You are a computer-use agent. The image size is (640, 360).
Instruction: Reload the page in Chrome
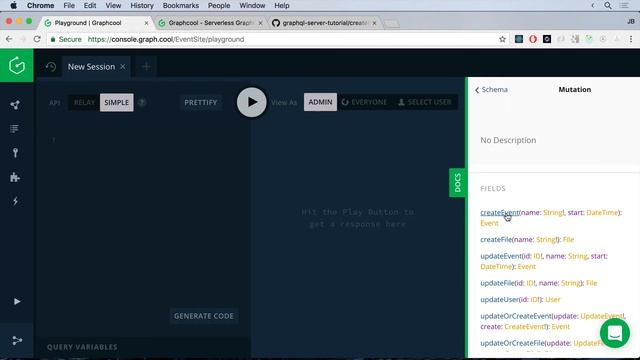click(37, 39)
